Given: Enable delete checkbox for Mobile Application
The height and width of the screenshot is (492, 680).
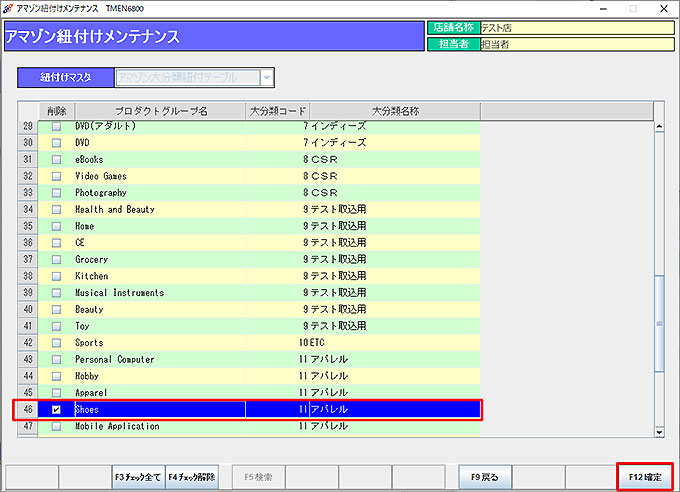Looking at the screenshot, I should click(x=56, y=427).
